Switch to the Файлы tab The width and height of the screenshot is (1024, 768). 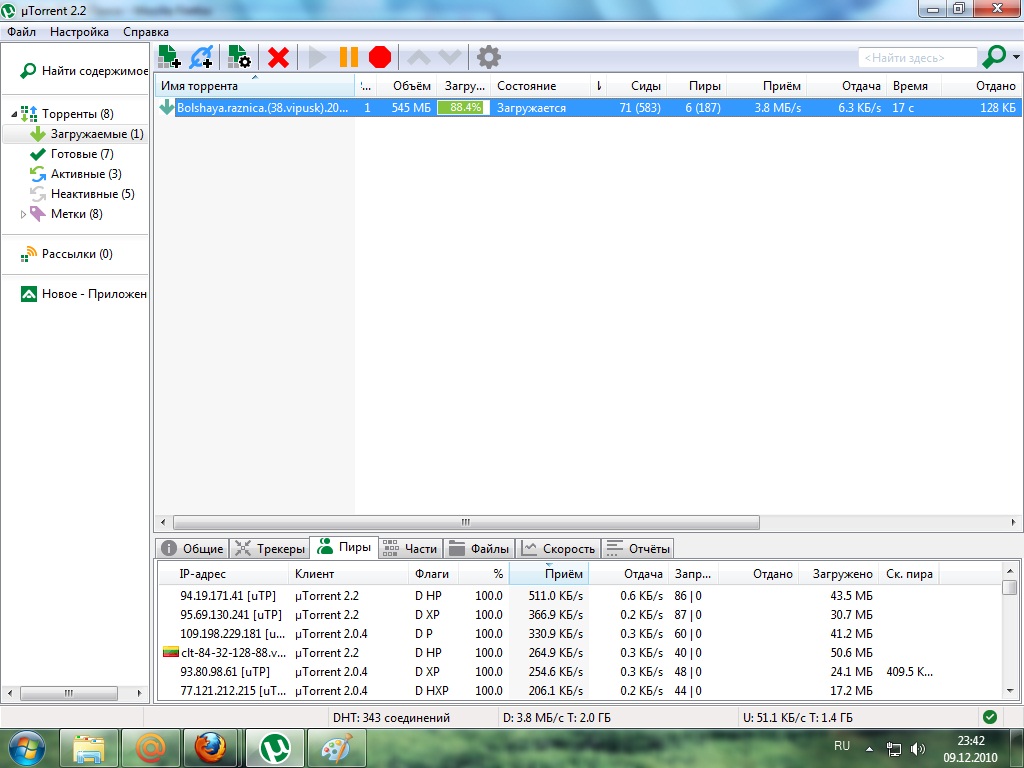479,549
